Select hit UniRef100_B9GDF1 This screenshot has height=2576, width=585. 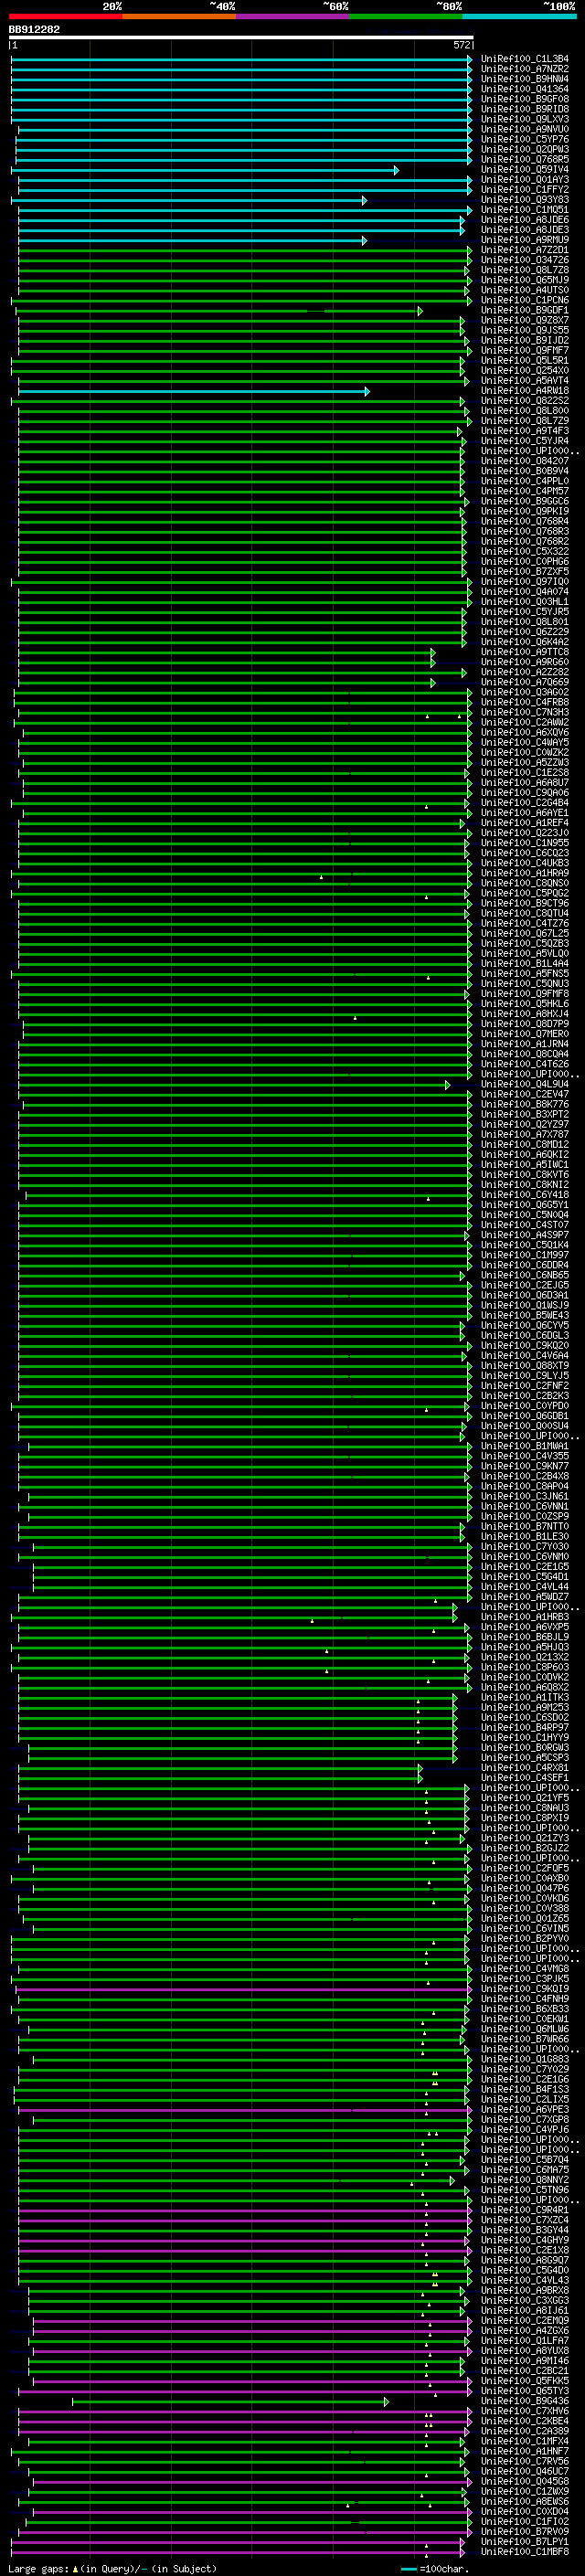tap(525, 310)
